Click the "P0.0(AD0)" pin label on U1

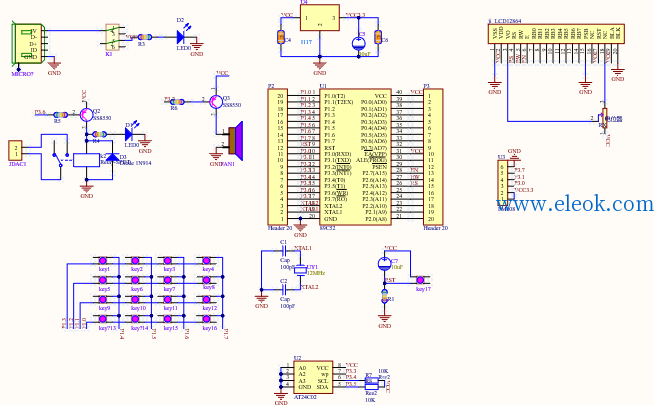click(x=374, y=102)
